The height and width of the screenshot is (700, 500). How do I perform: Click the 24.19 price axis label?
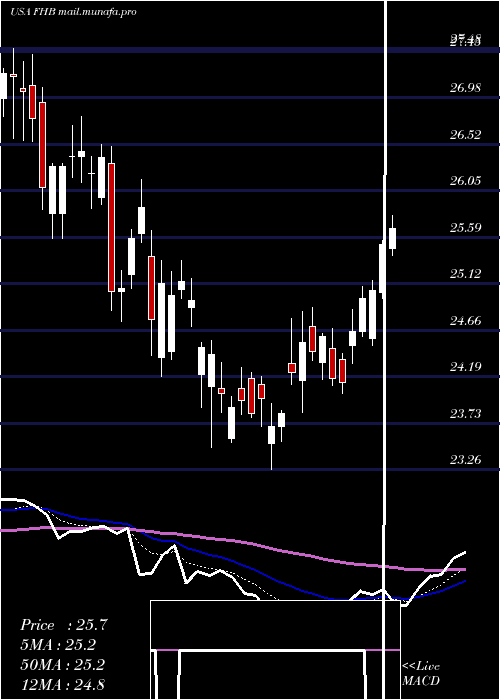(466, 367)
